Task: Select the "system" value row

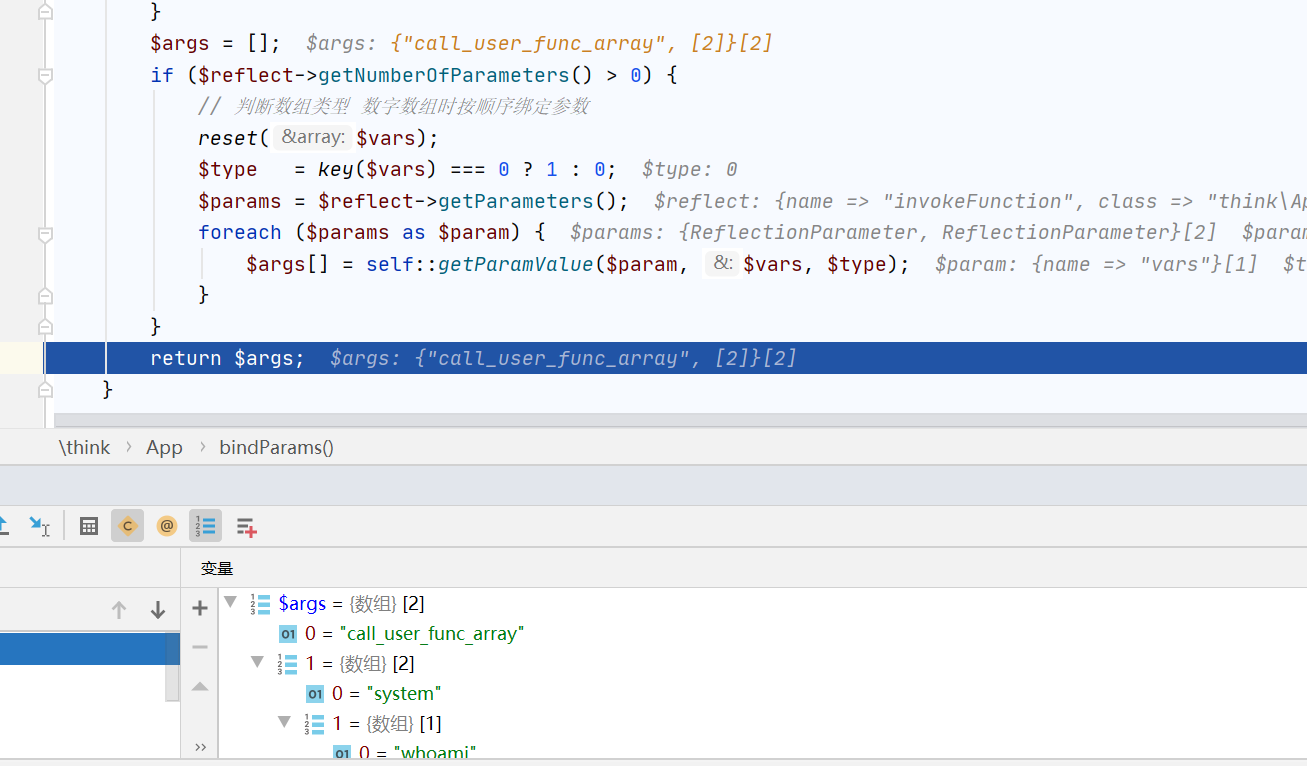Action: 762,693
